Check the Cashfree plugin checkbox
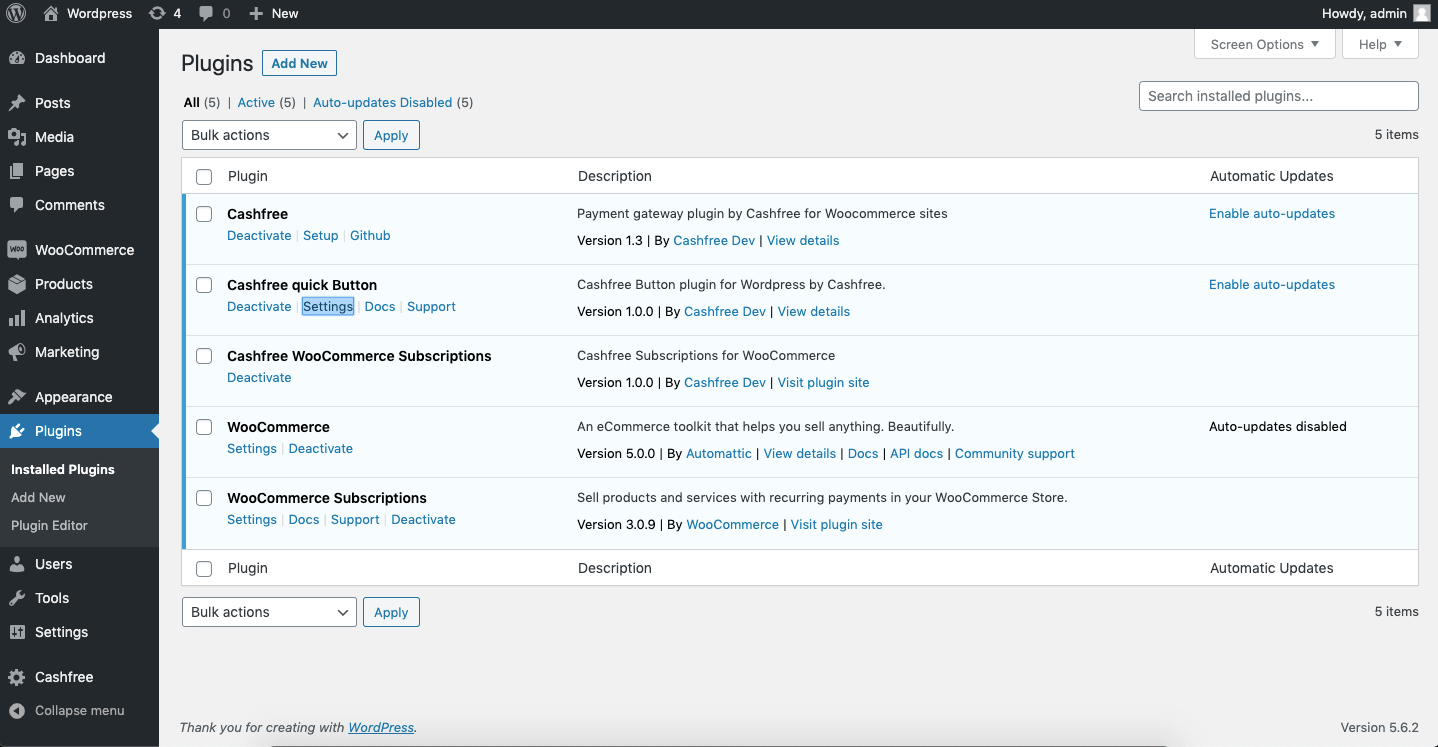The width and height of the screenshot is (1438, 747). coord(204,214)
